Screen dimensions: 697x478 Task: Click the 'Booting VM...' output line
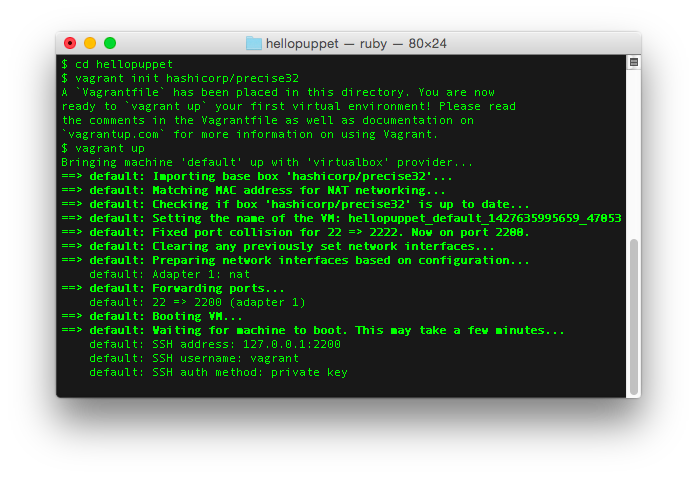click(x=152, y=316)
